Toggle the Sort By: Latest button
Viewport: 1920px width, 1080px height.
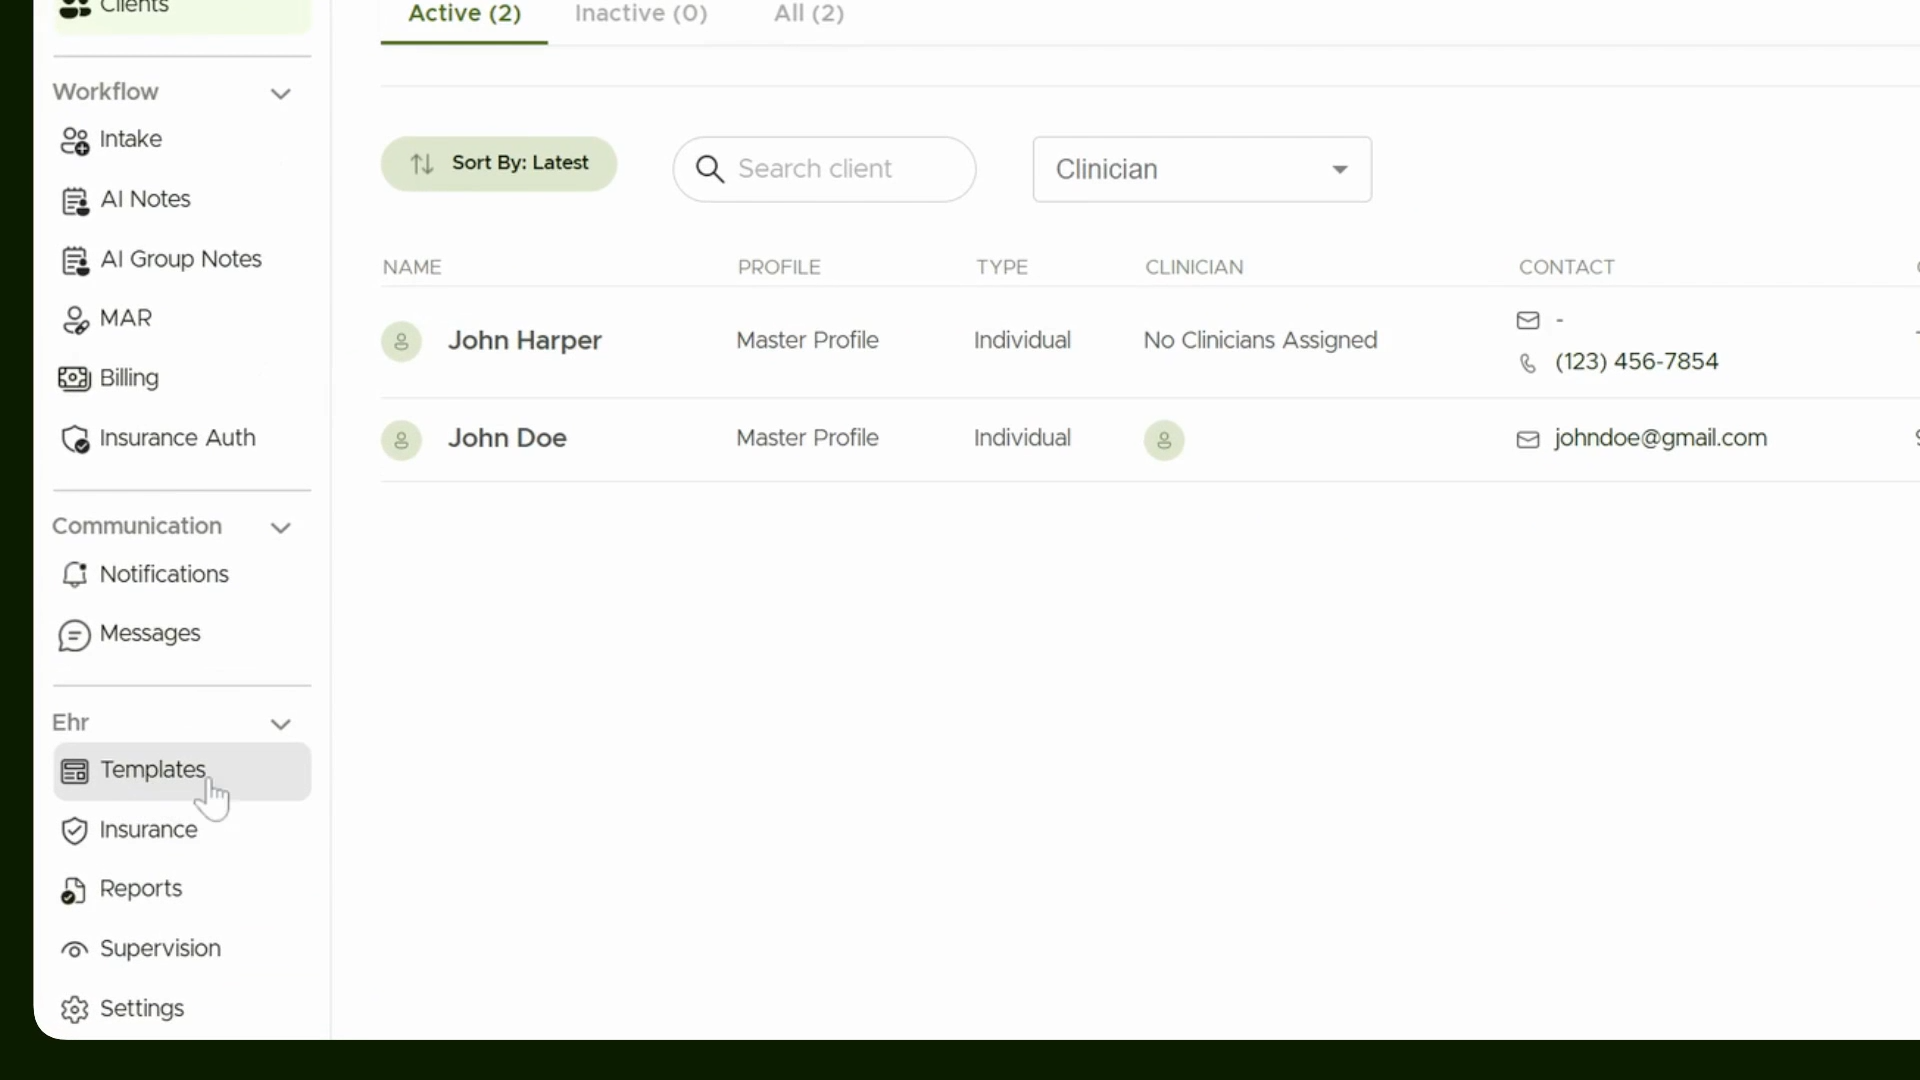click(x=499, y=164)
